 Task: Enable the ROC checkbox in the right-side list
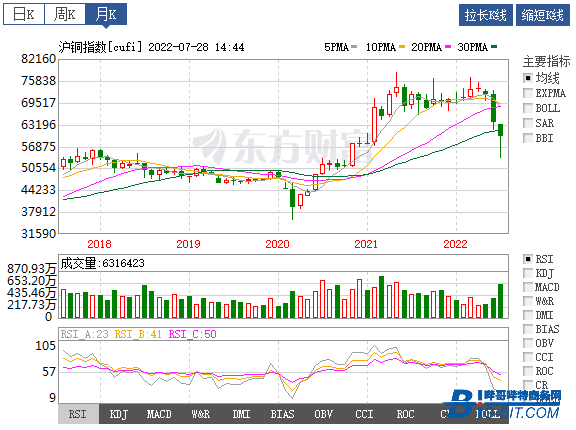click(528, 371)
